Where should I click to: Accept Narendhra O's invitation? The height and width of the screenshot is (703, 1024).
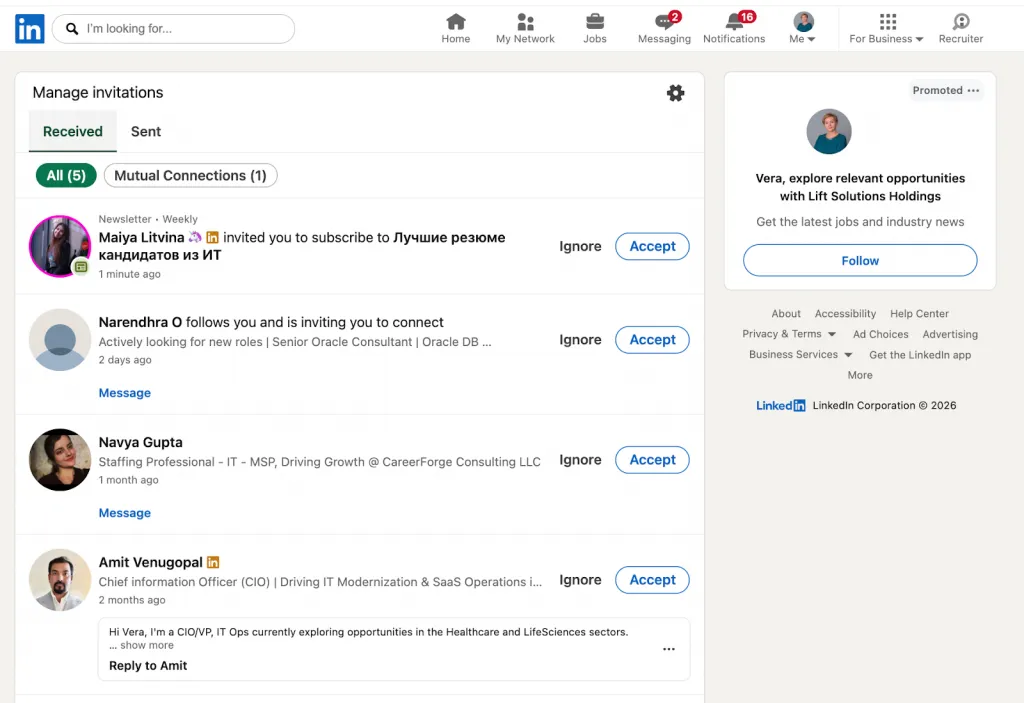coord(652,340)
